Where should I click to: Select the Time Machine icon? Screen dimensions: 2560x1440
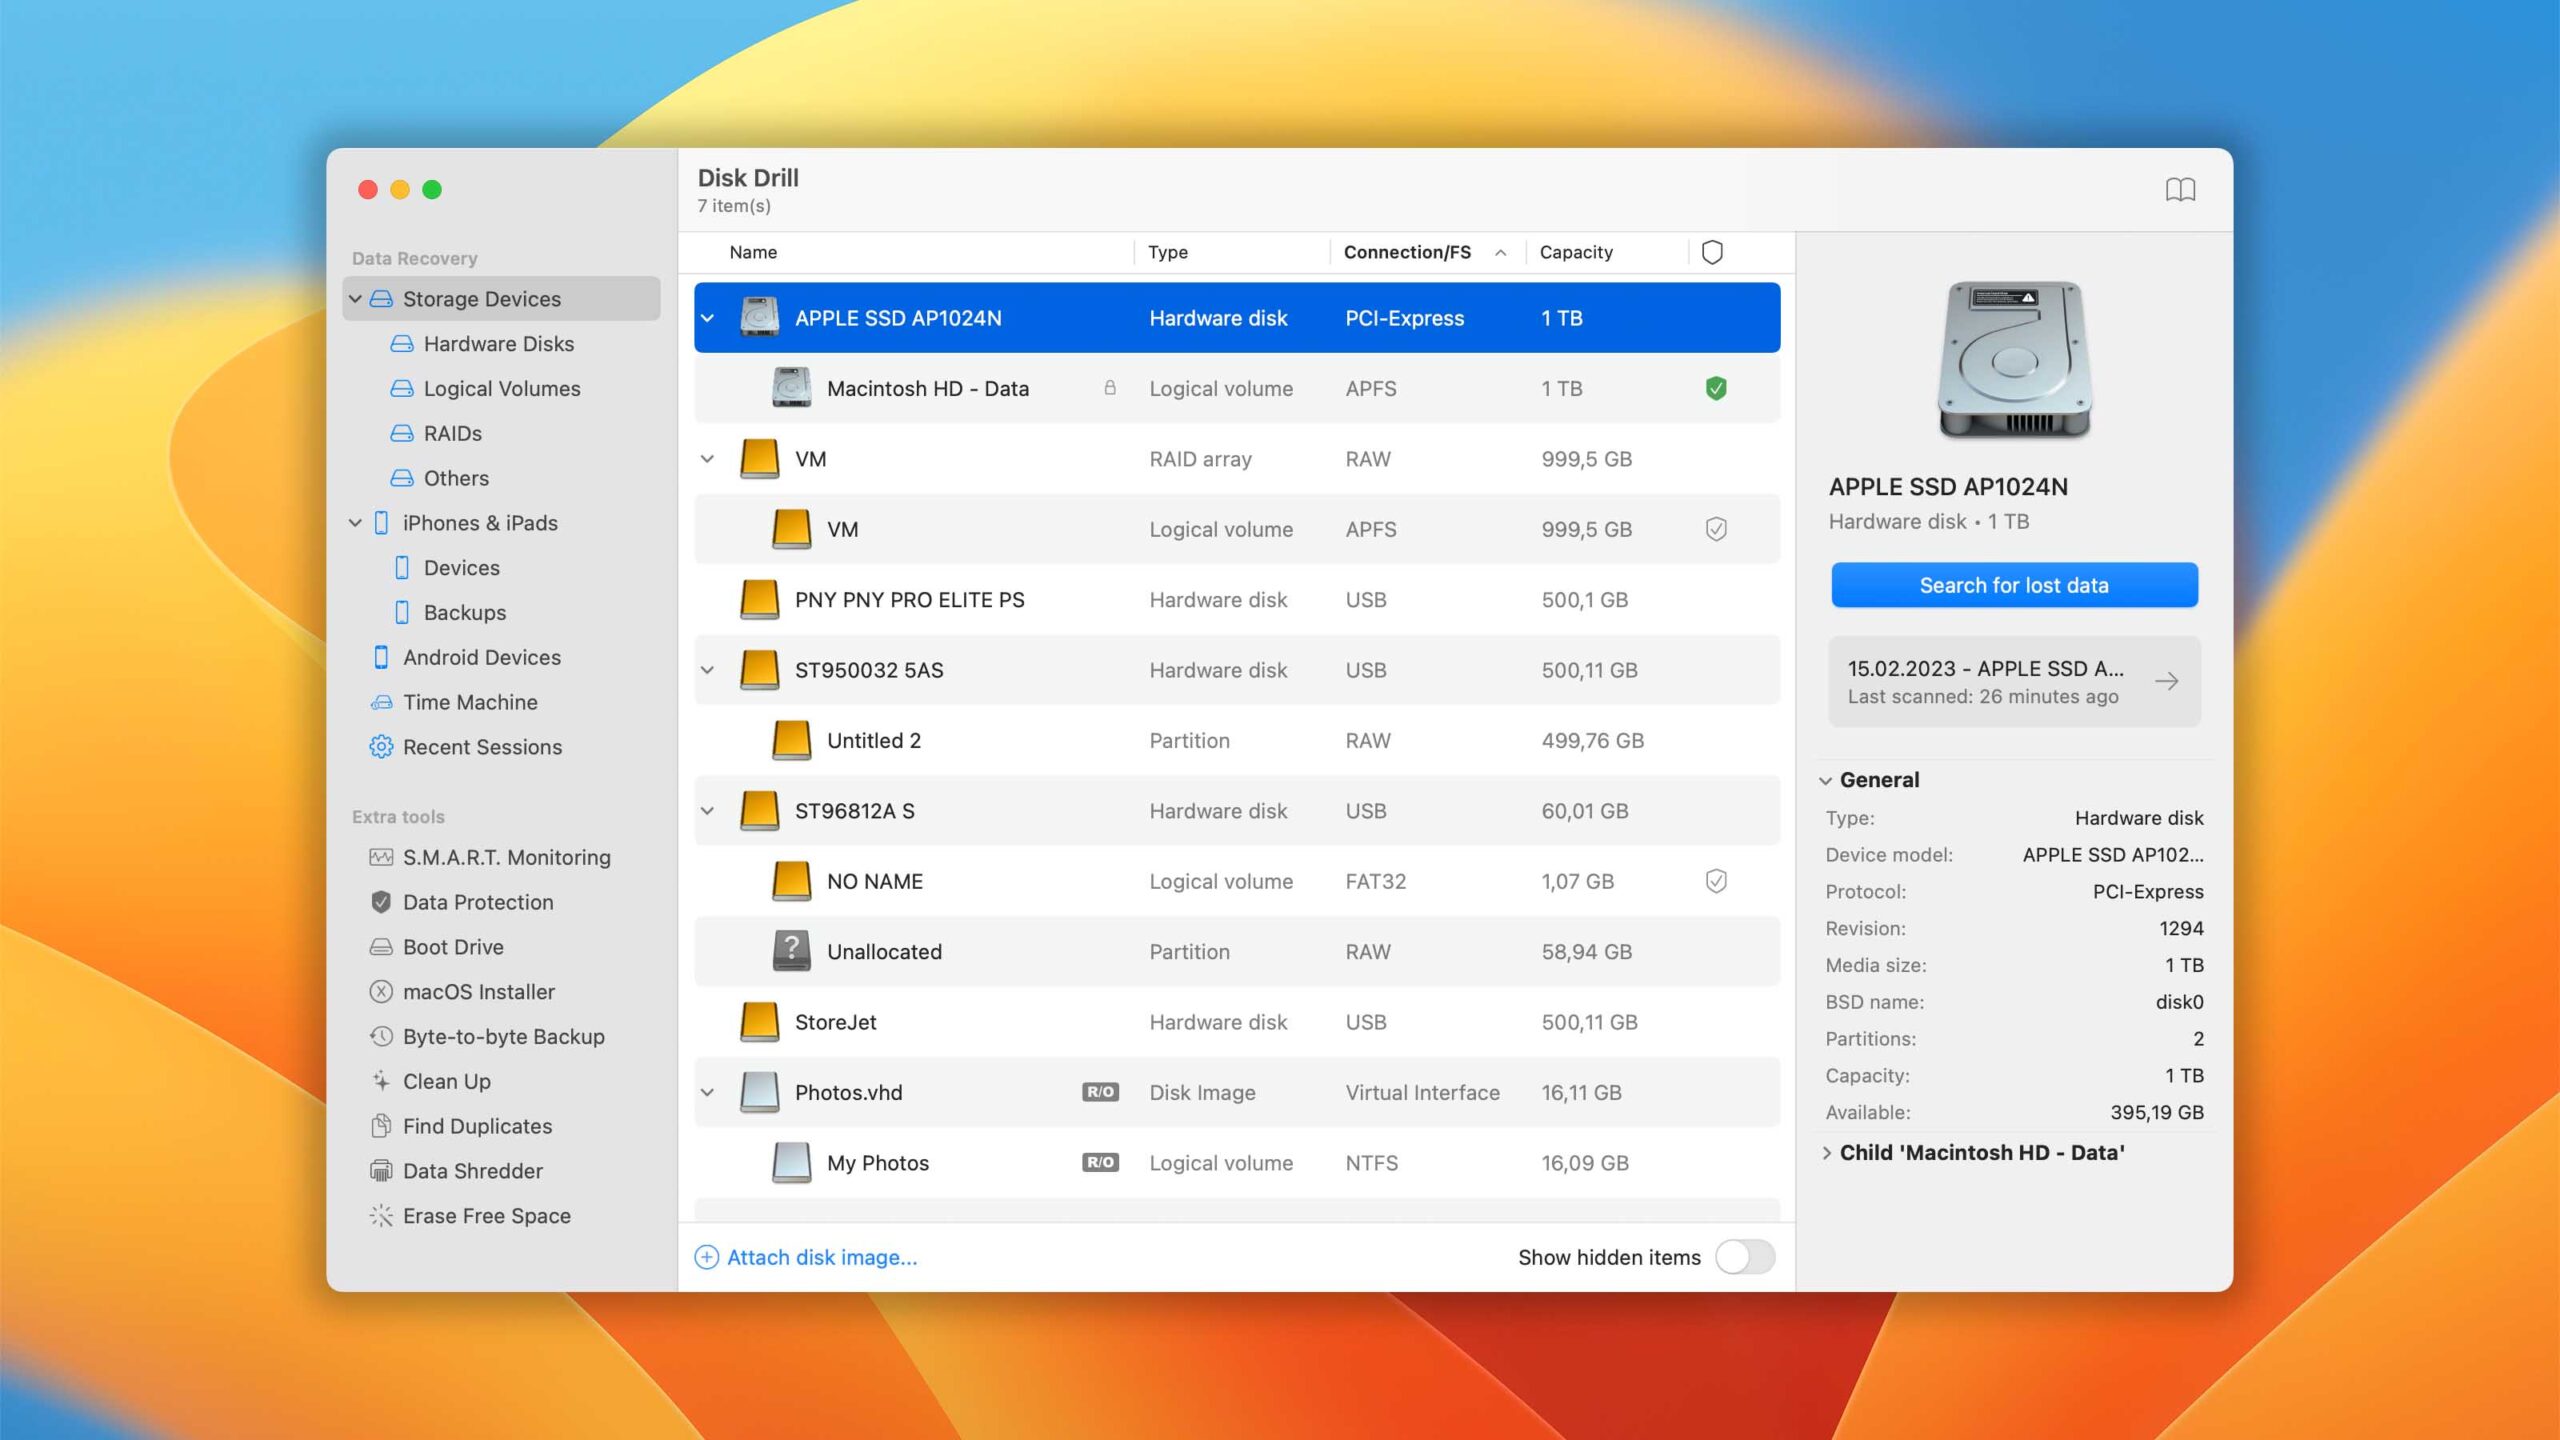pyautogui.click(x=378, y=702)
